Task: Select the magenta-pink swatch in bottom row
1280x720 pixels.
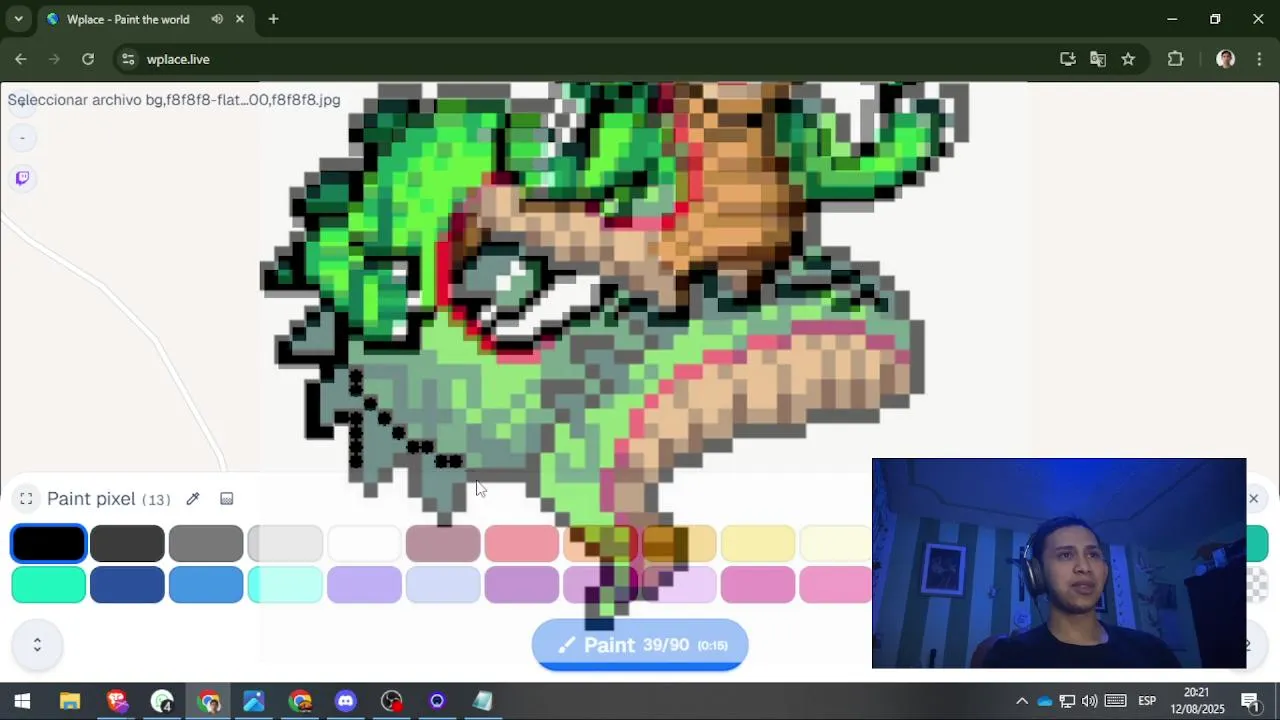Action: [758, 585]
